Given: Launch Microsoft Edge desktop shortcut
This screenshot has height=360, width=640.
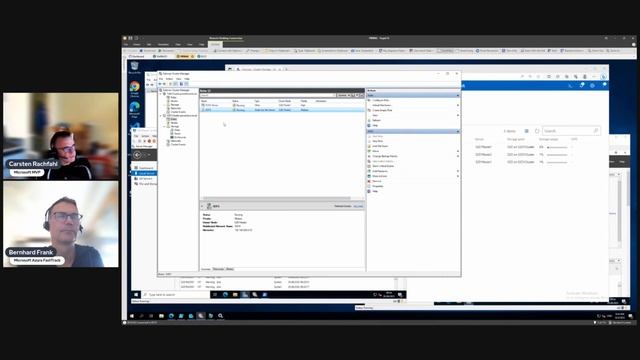Looking at the screenshot, I should [135, 109].
